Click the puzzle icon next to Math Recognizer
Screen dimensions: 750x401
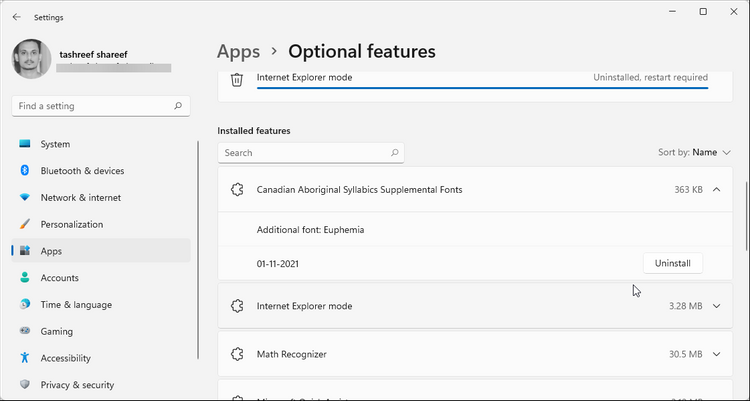[237, 354]
